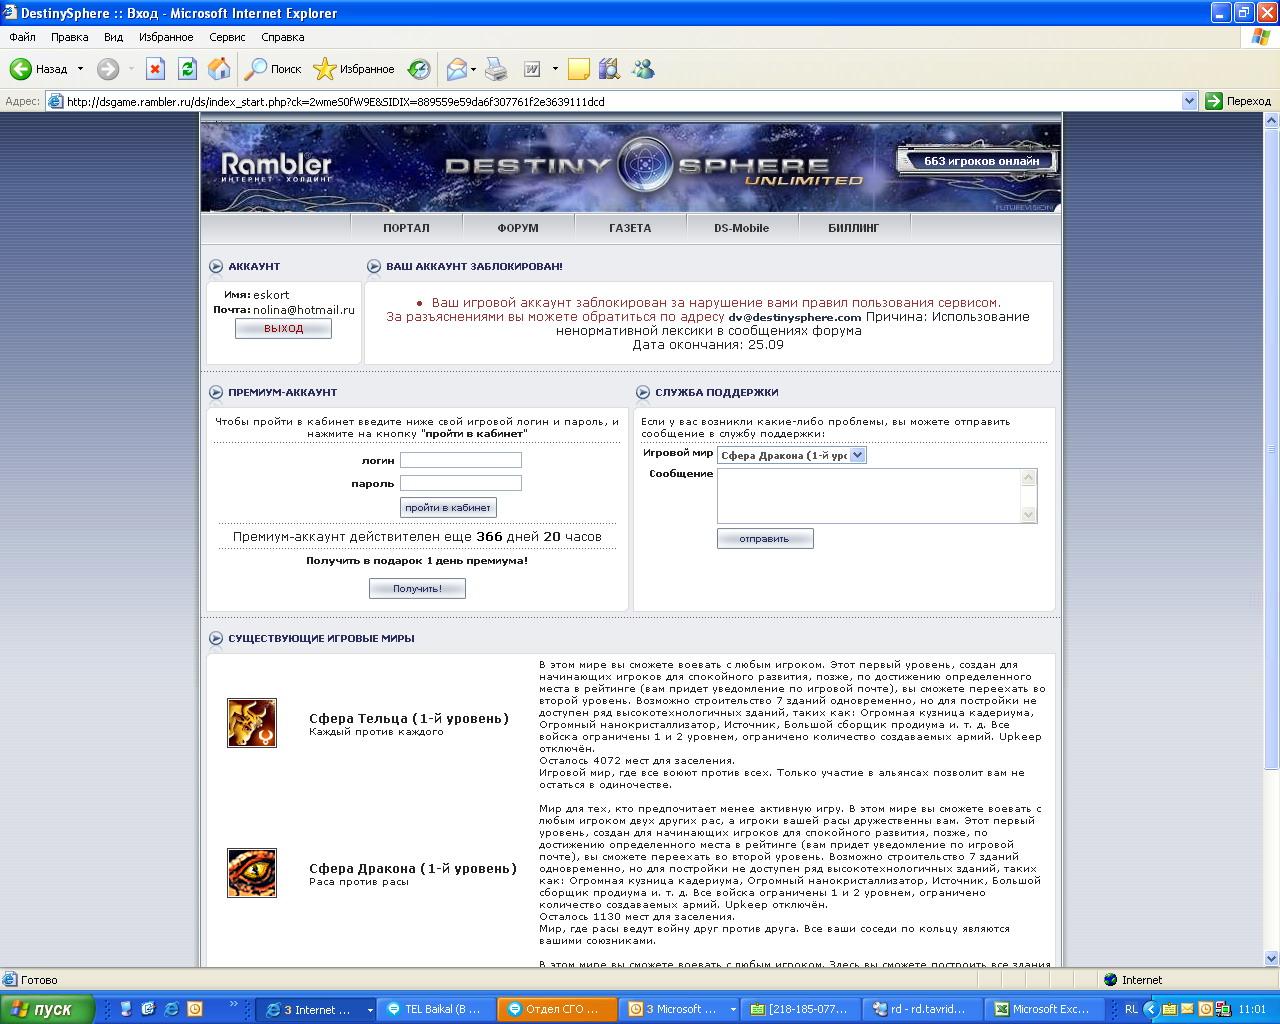1280x1024 pixels.
Task: Open the Справка menu
Action: [282, 37]
